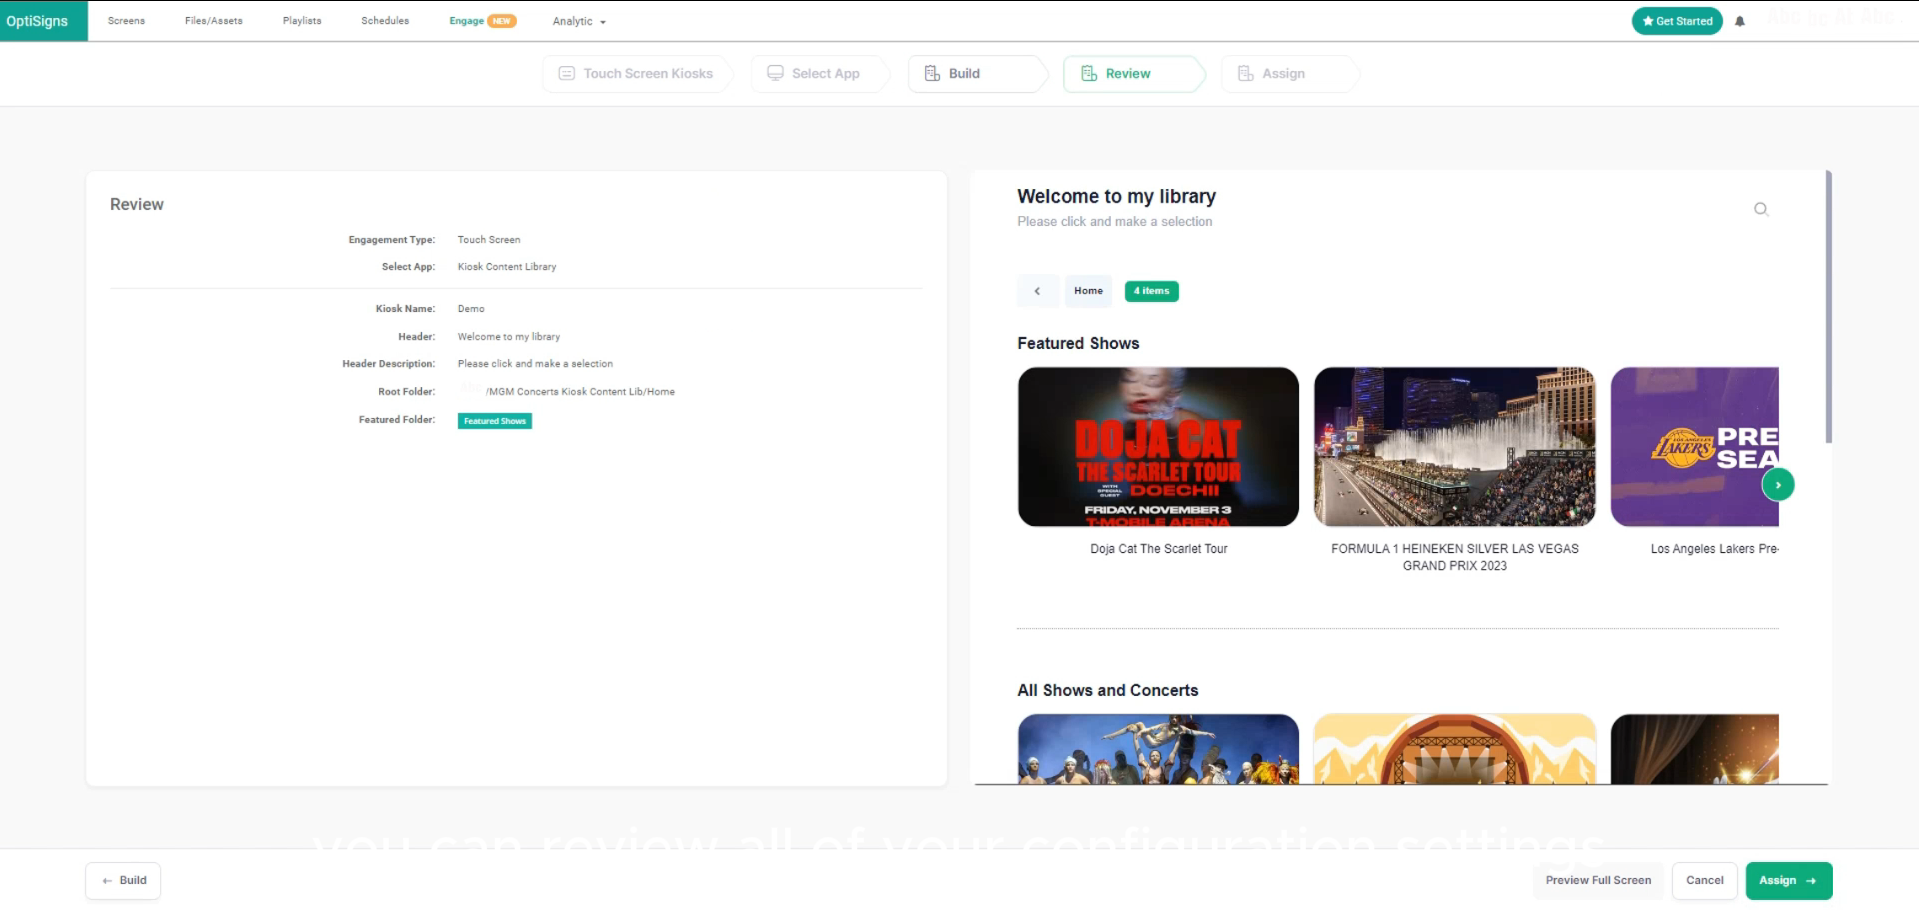Click the root folder path text
1919x910 pixels.
point(580,392)
